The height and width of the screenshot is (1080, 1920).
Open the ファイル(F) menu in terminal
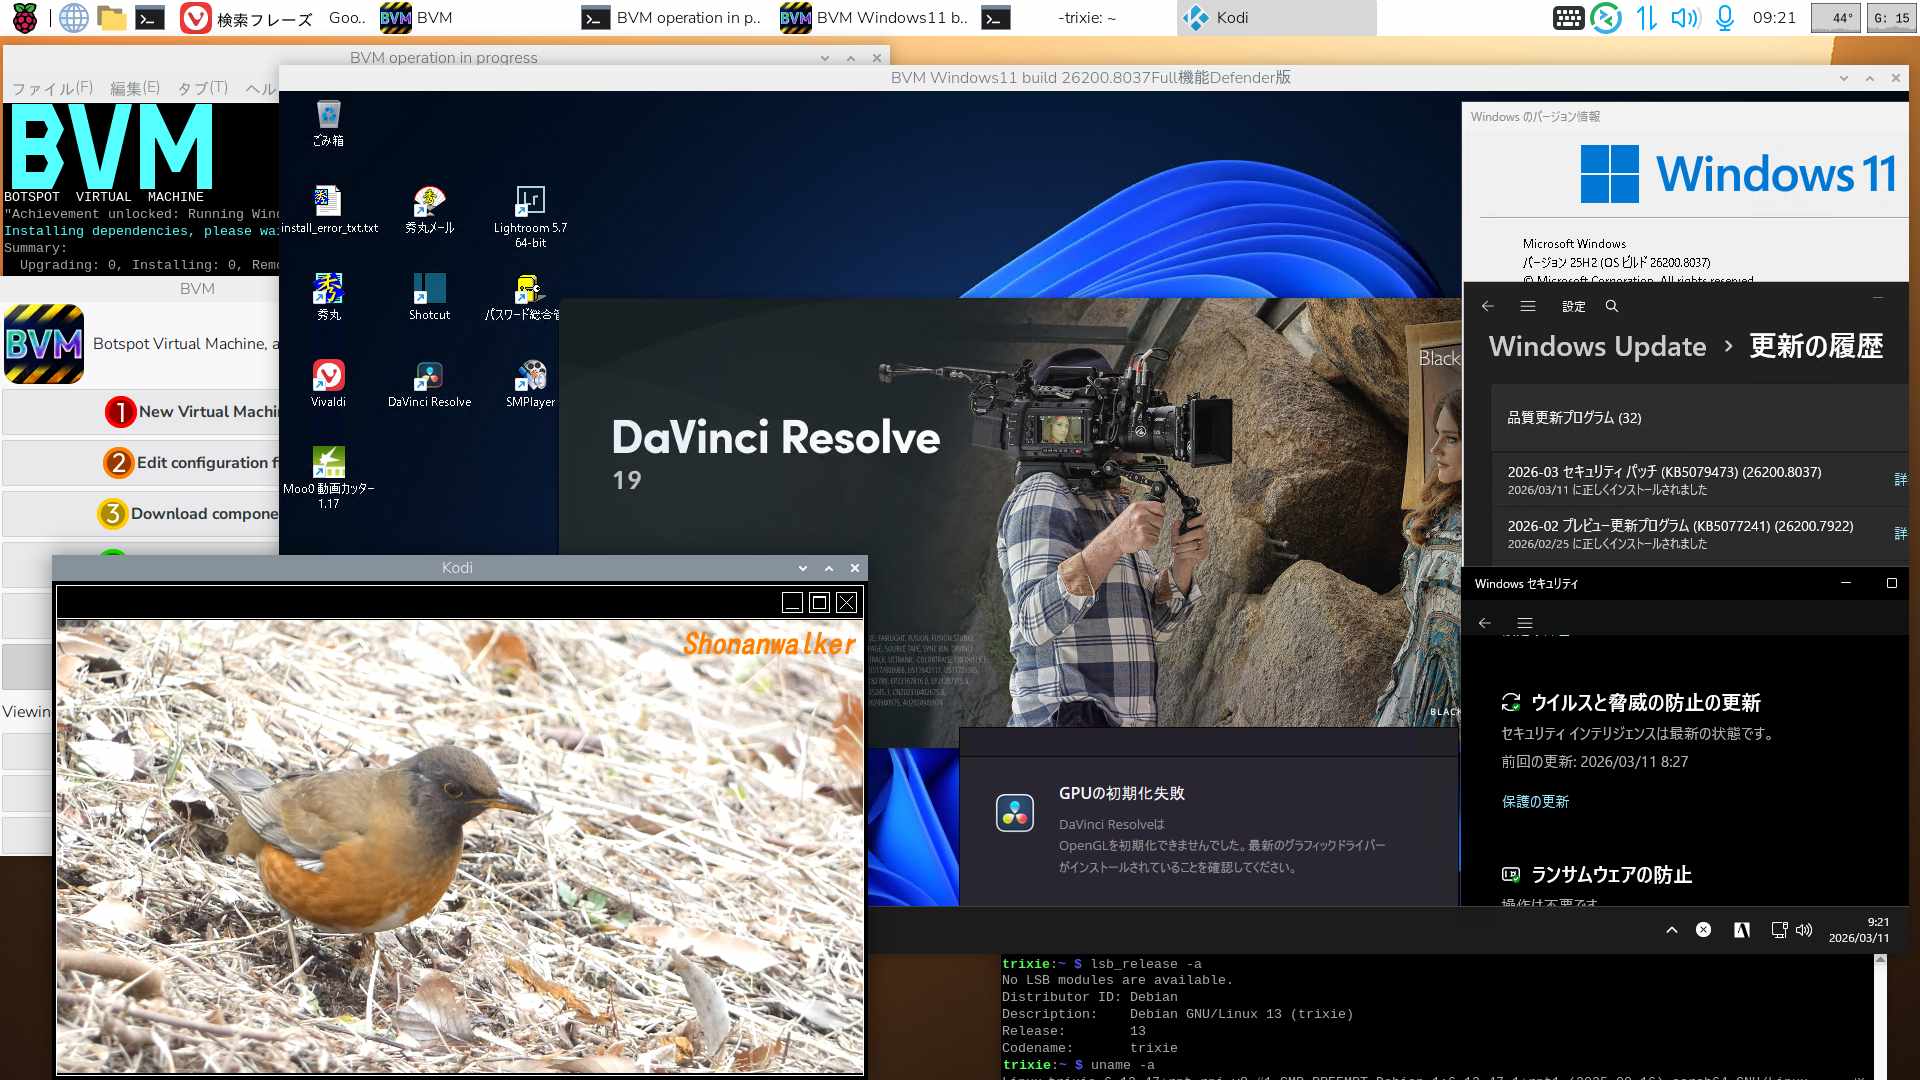52,88
